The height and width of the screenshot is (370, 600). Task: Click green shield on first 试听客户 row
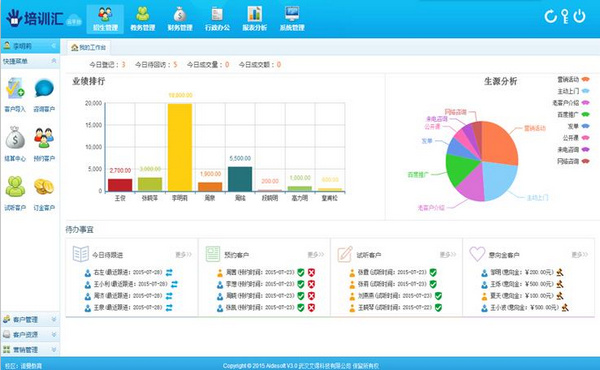click(433, 272)
